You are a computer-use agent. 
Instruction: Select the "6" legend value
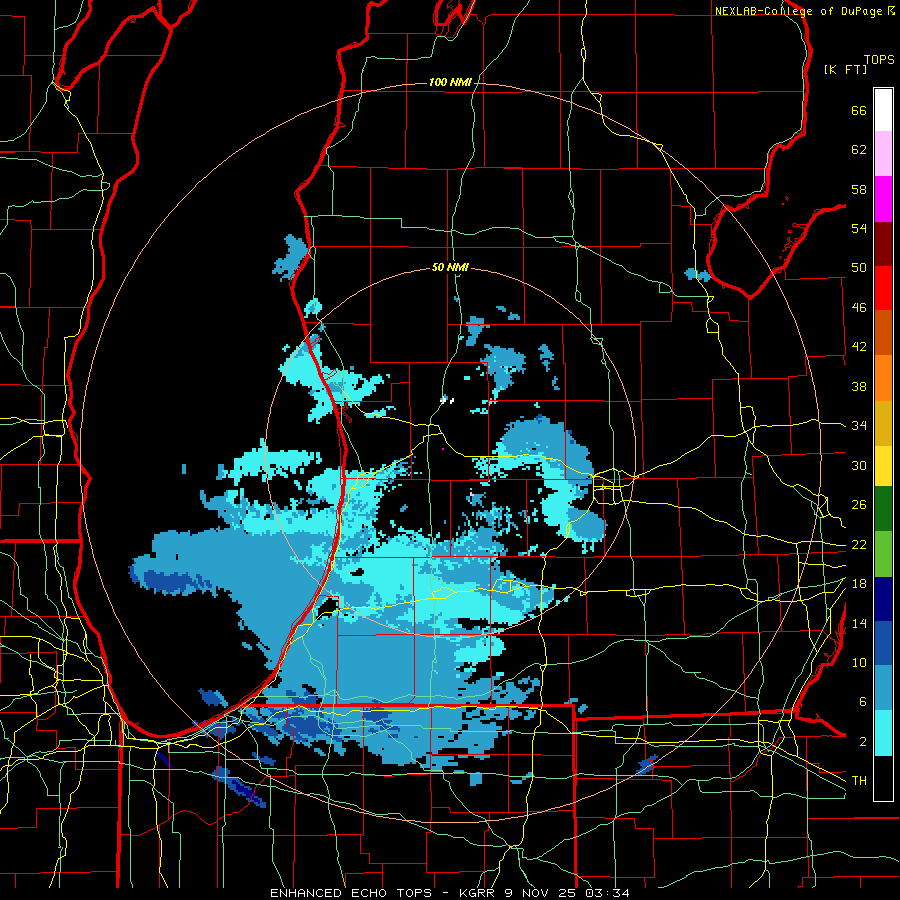[x=862, y=702]
